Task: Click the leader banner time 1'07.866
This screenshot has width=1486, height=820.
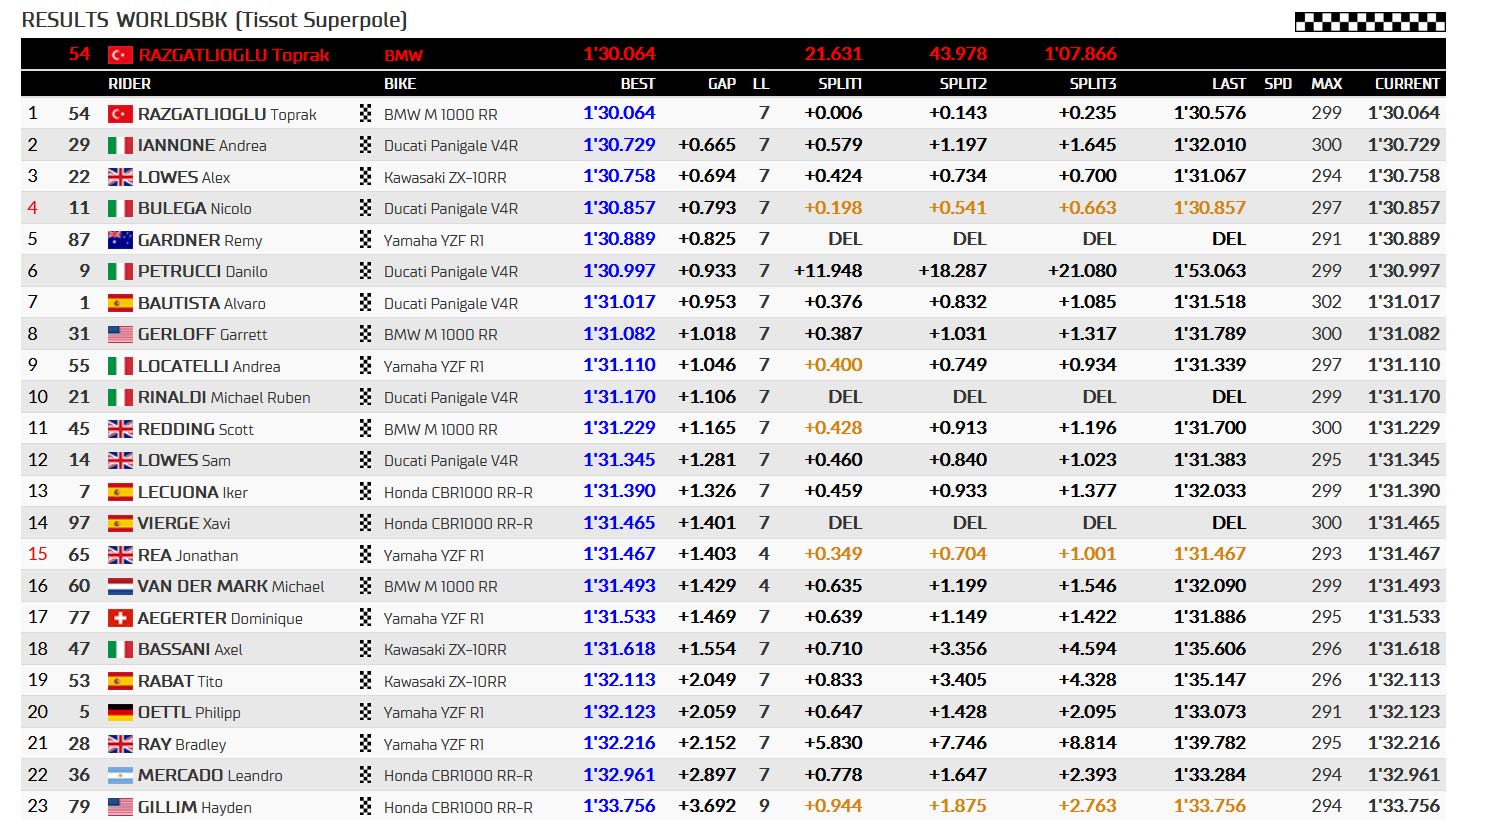Action: (1081, 54)
